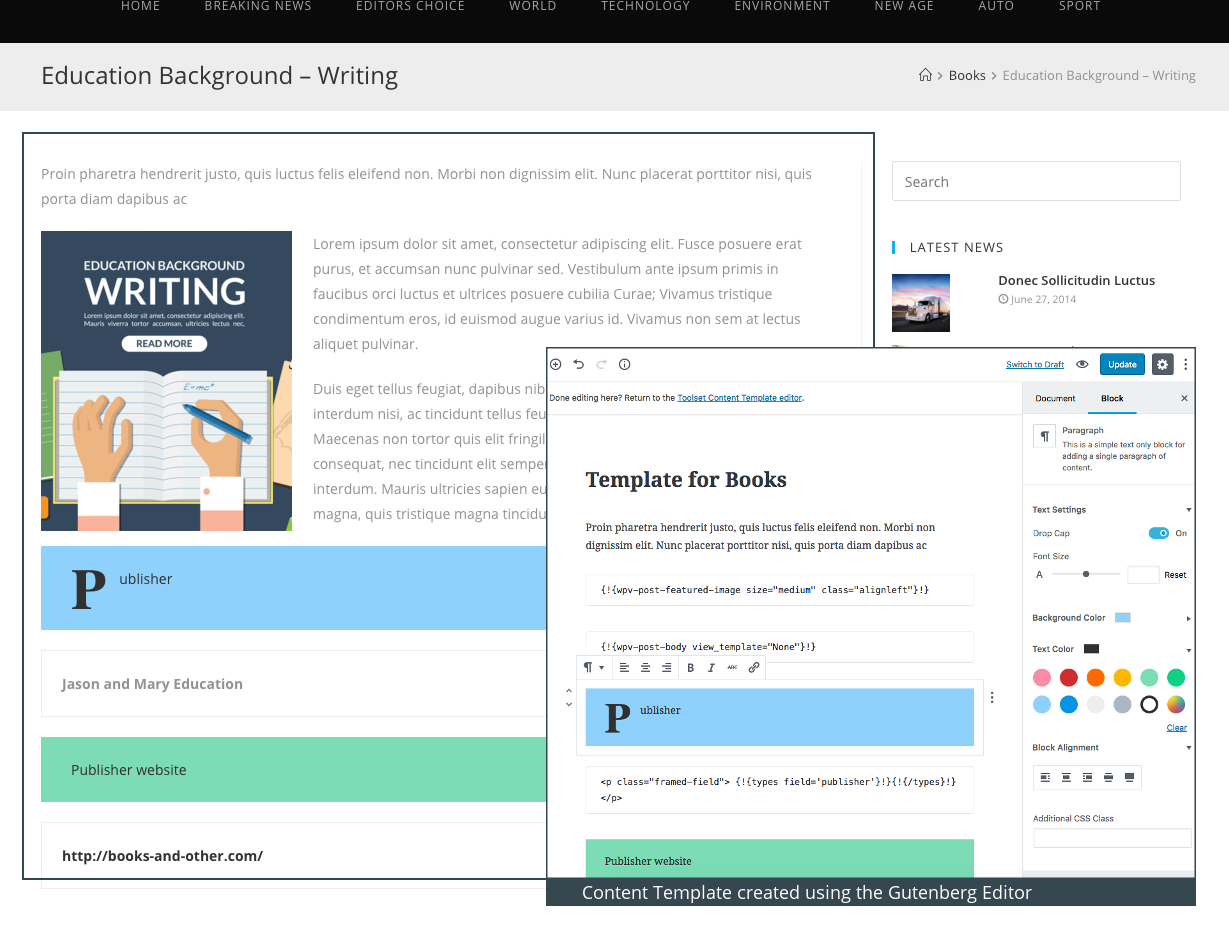Open the NEW AGE menu item

pyautogui.click(x=904, y=6)
